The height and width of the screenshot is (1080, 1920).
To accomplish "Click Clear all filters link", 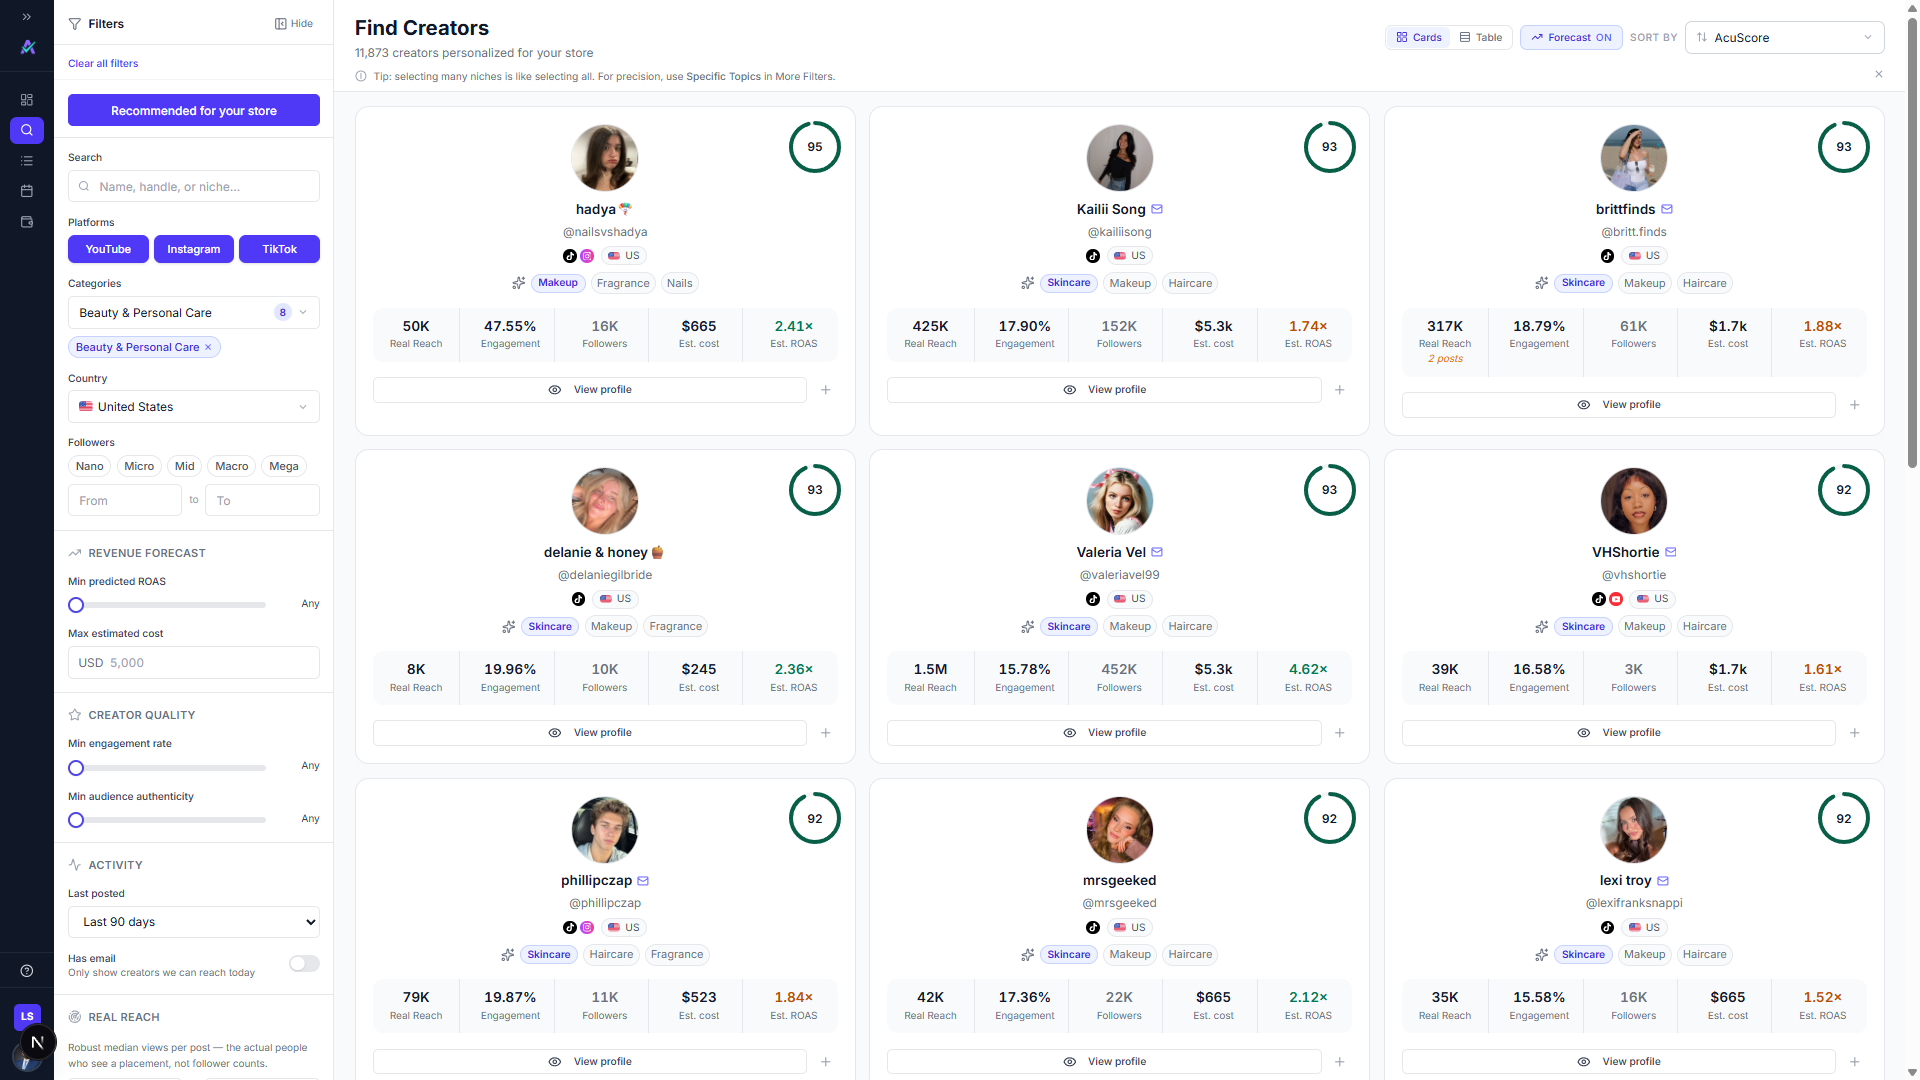I will 103,63.
